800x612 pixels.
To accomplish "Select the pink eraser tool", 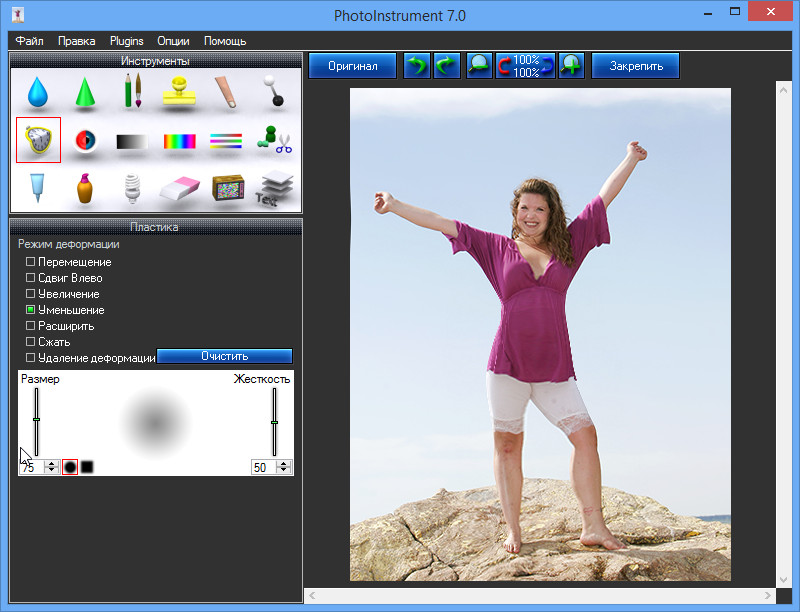I will tap(180, 187).
